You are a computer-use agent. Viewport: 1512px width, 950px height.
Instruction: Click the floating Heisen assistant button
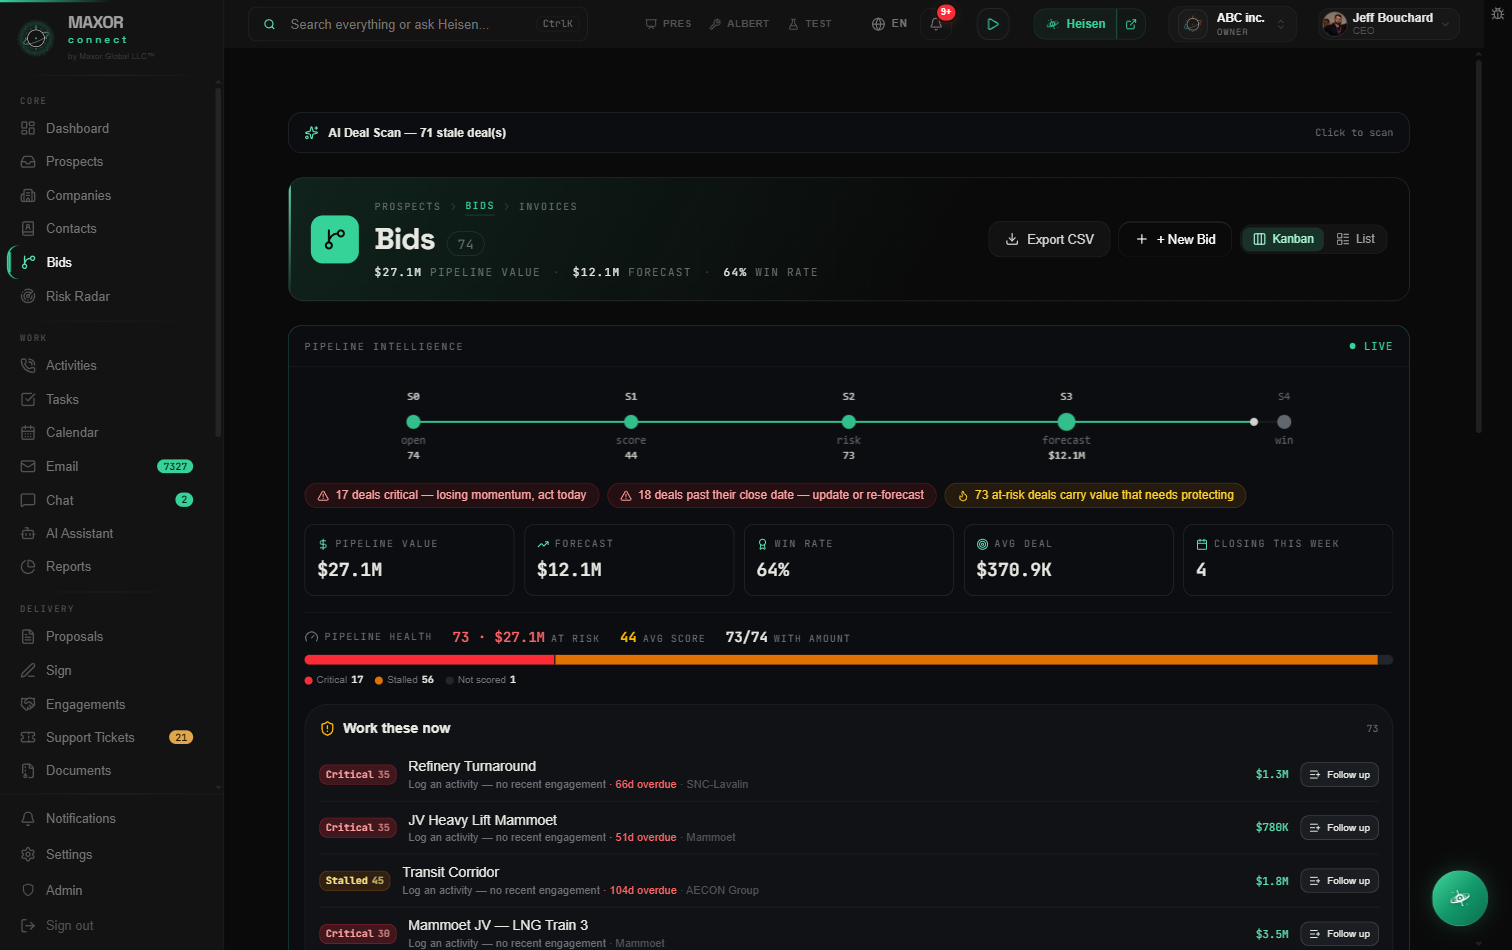[x=1459, y=898]
